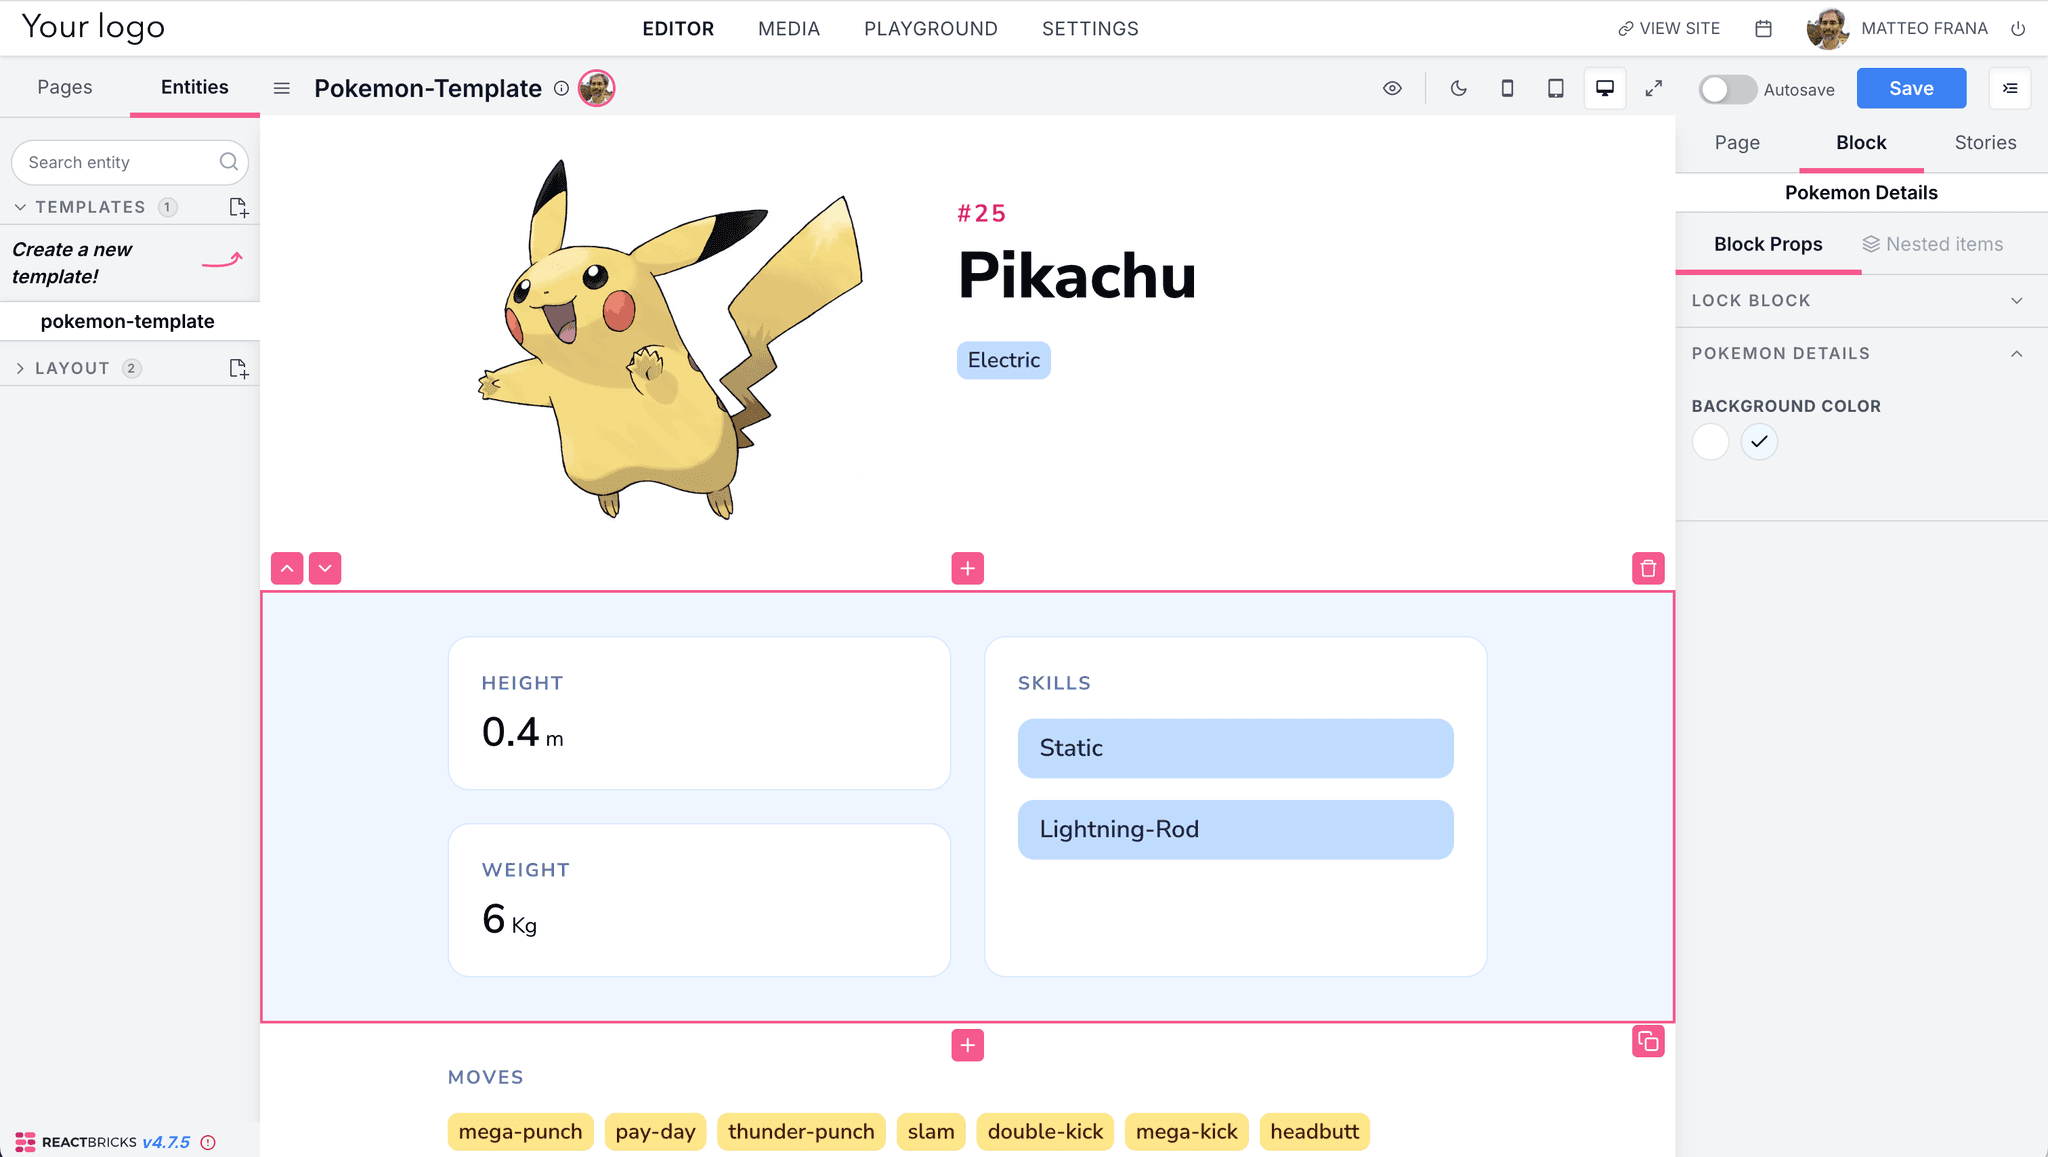2048x1157 pixels.
Task: Switch to tablet preview view
Action: tap(1555, 88)
